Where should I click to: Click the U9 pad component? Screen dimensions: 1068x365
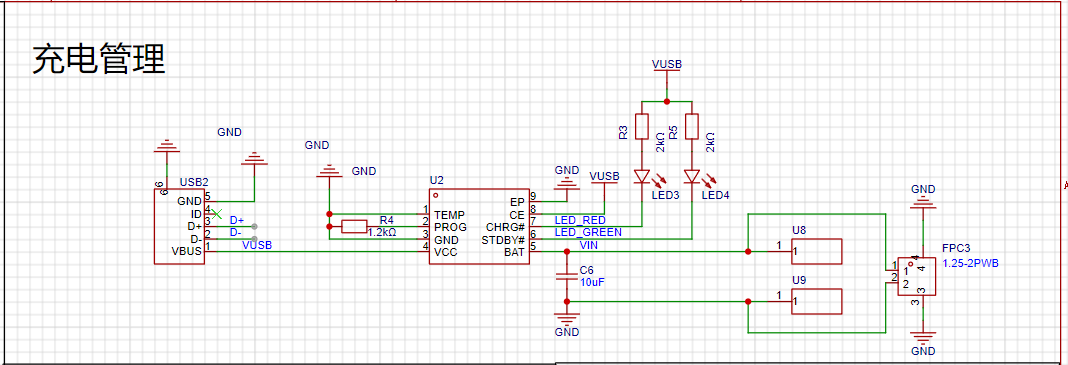pos(817,302)
